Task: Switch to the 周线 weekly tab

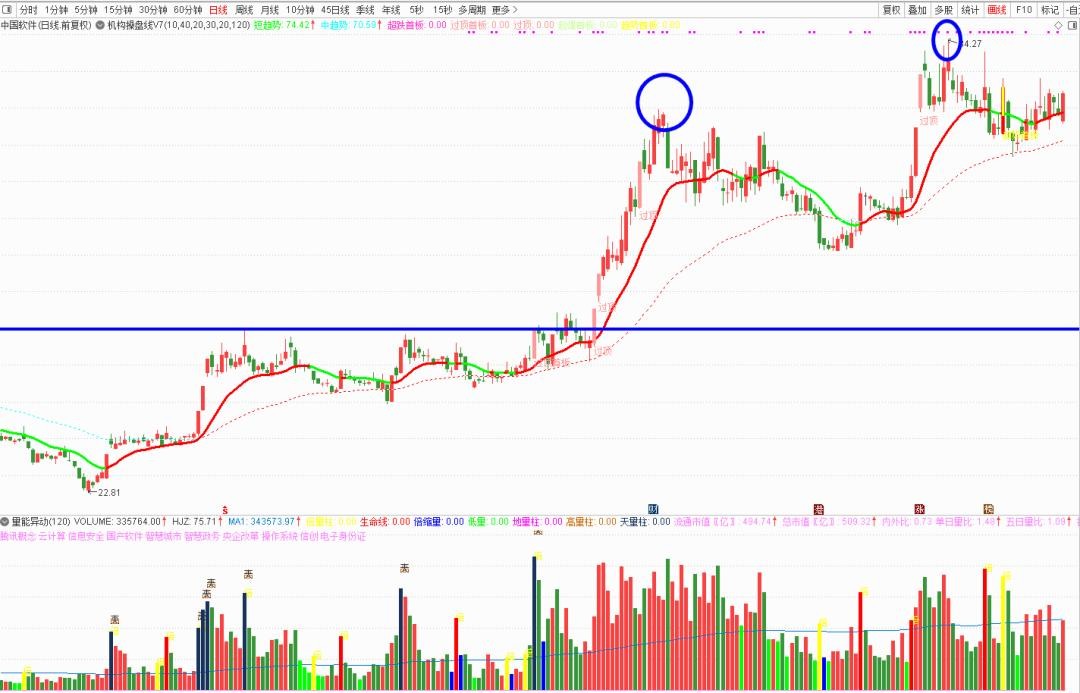Action: [244, 10]
